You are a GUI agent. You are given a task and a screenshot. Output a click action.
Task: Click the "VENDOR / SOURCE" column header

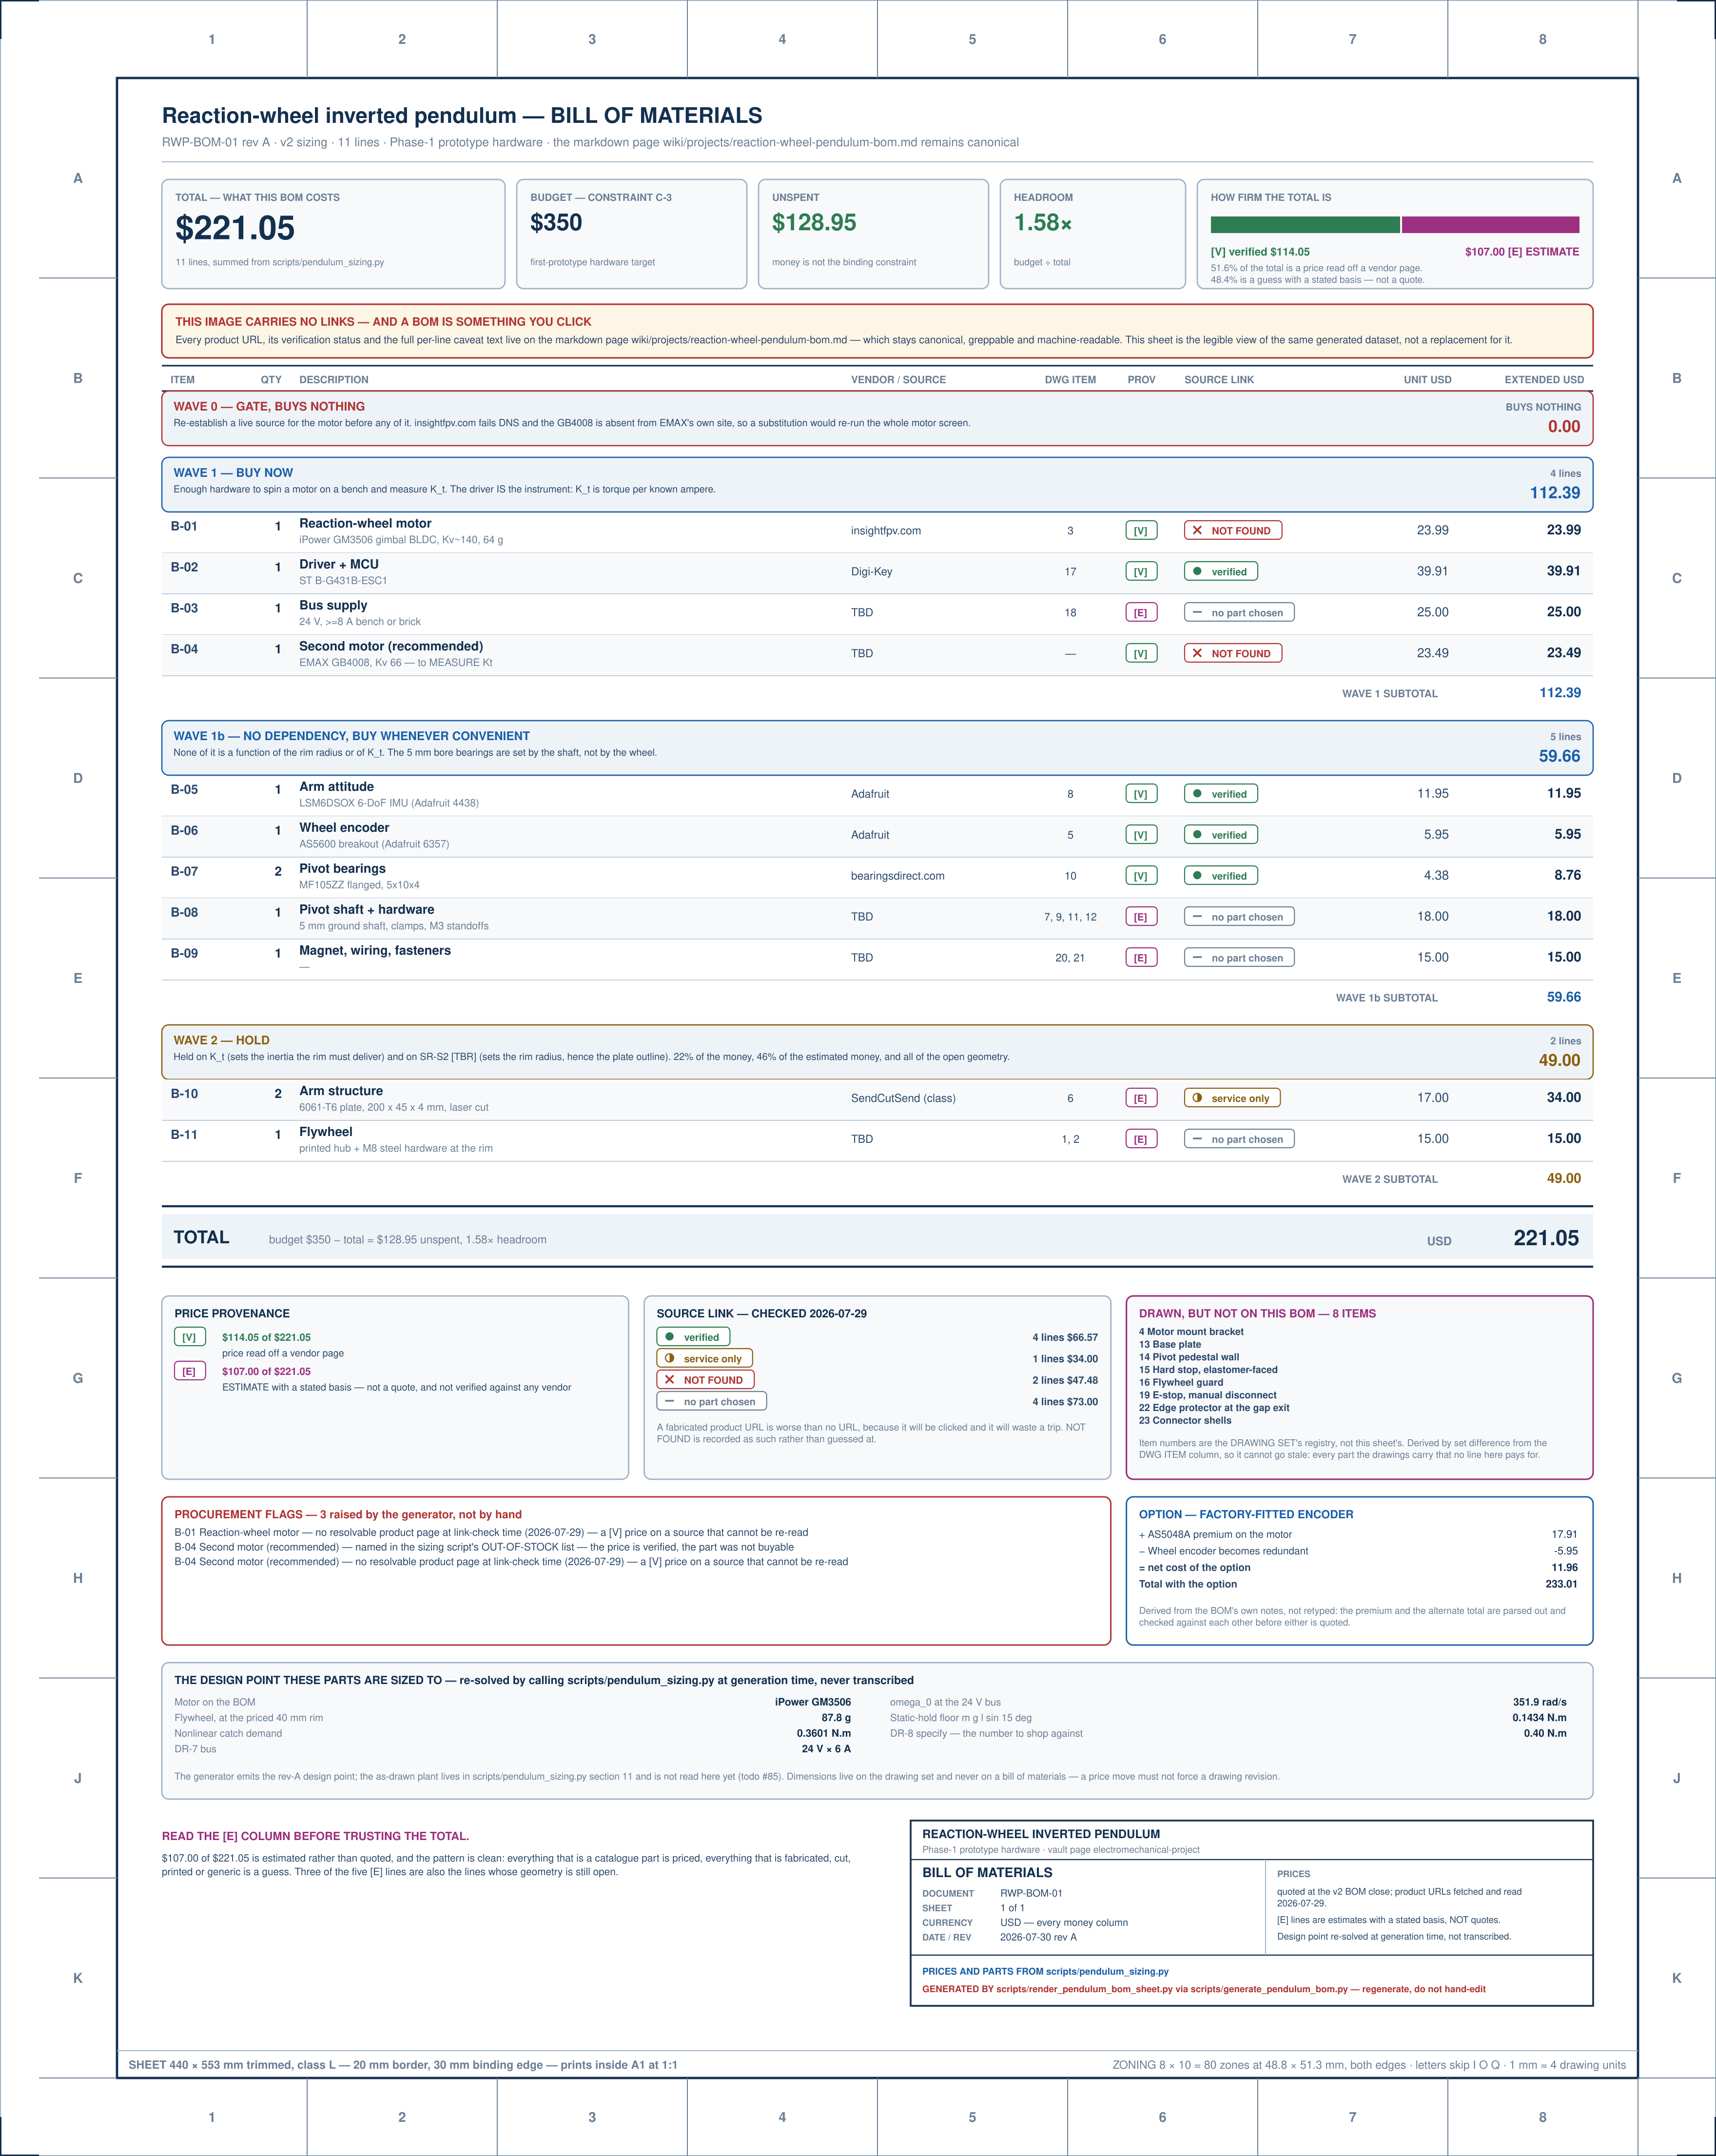point(898,380)
